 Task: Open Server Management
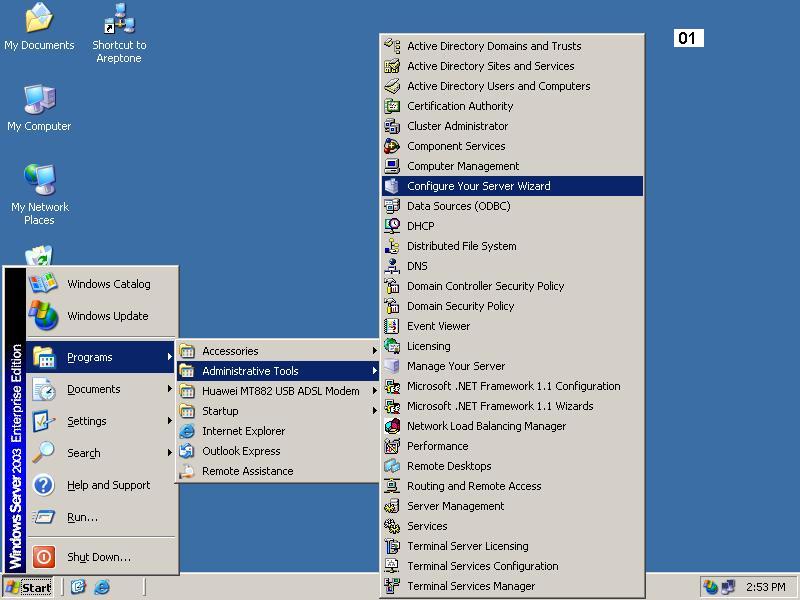coord(512,506)
